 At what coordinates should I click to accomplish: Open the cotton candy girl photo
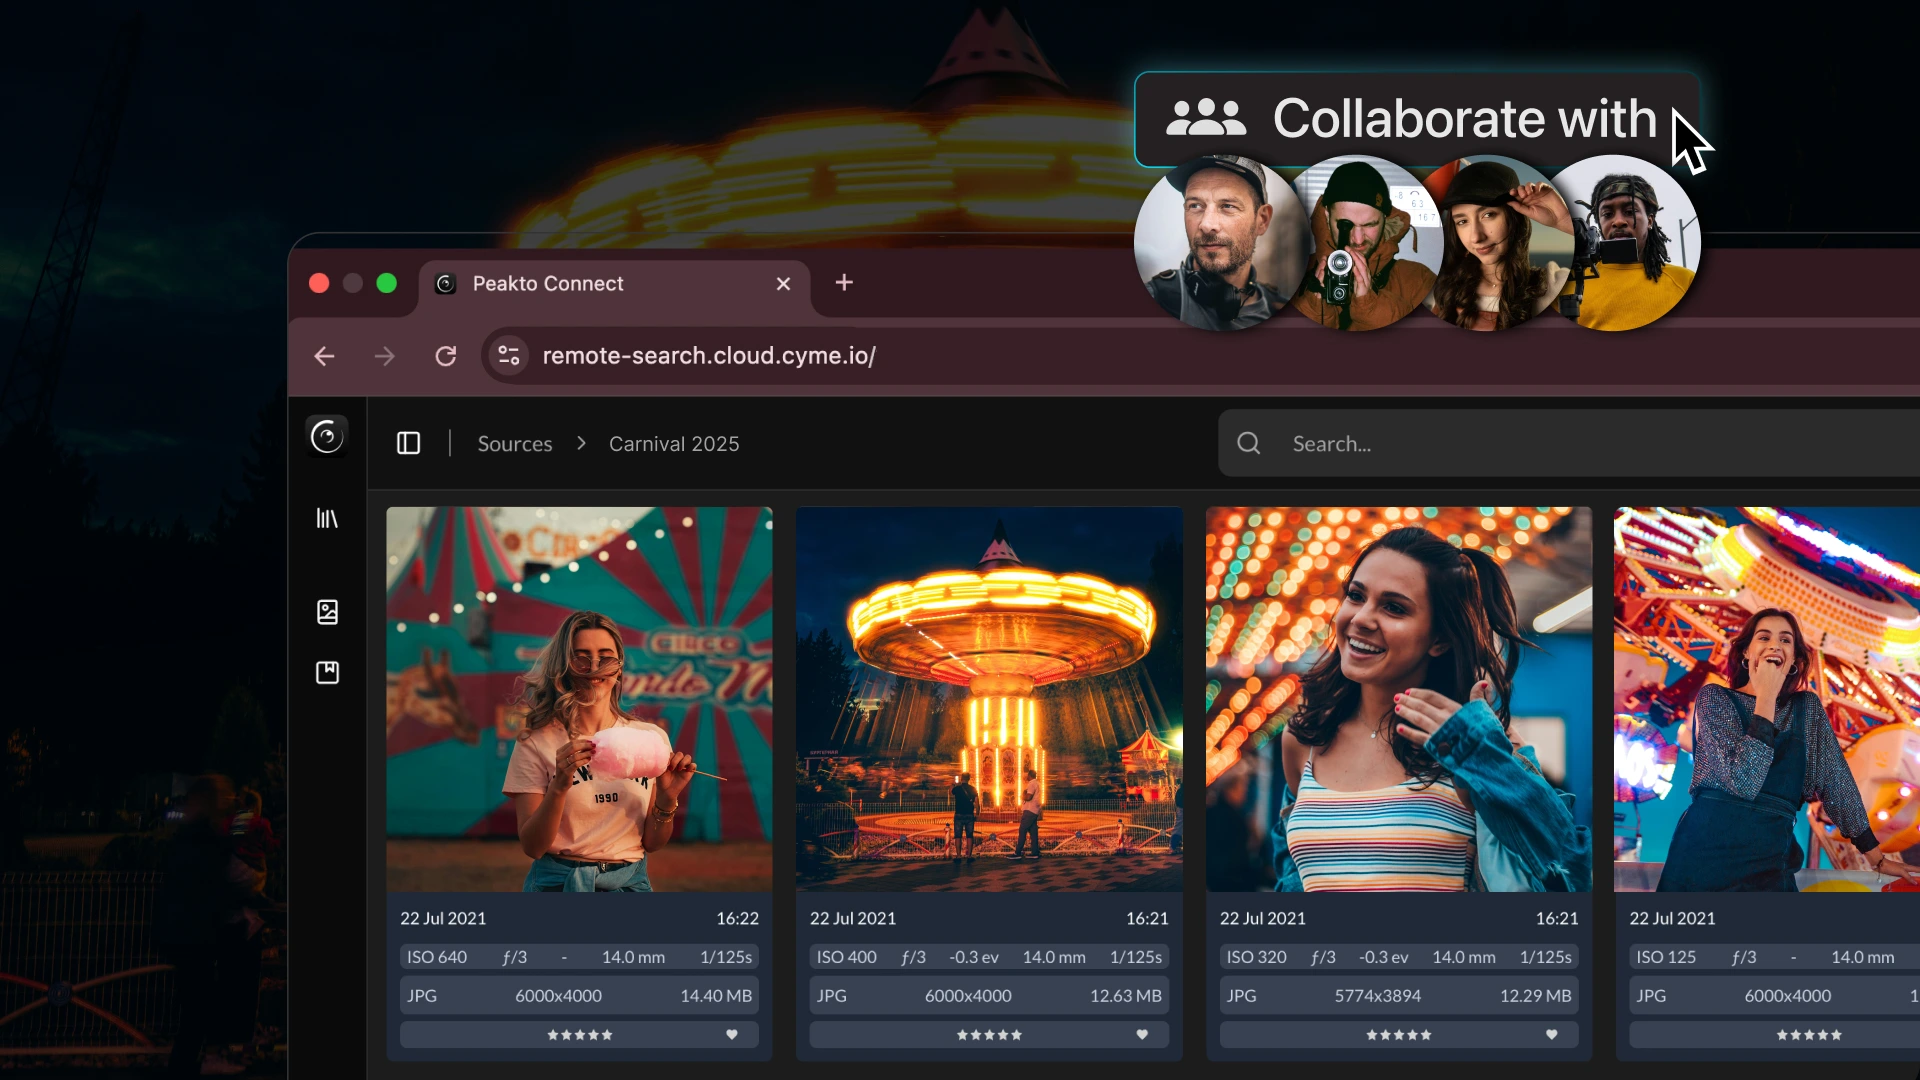coord(579,699)
